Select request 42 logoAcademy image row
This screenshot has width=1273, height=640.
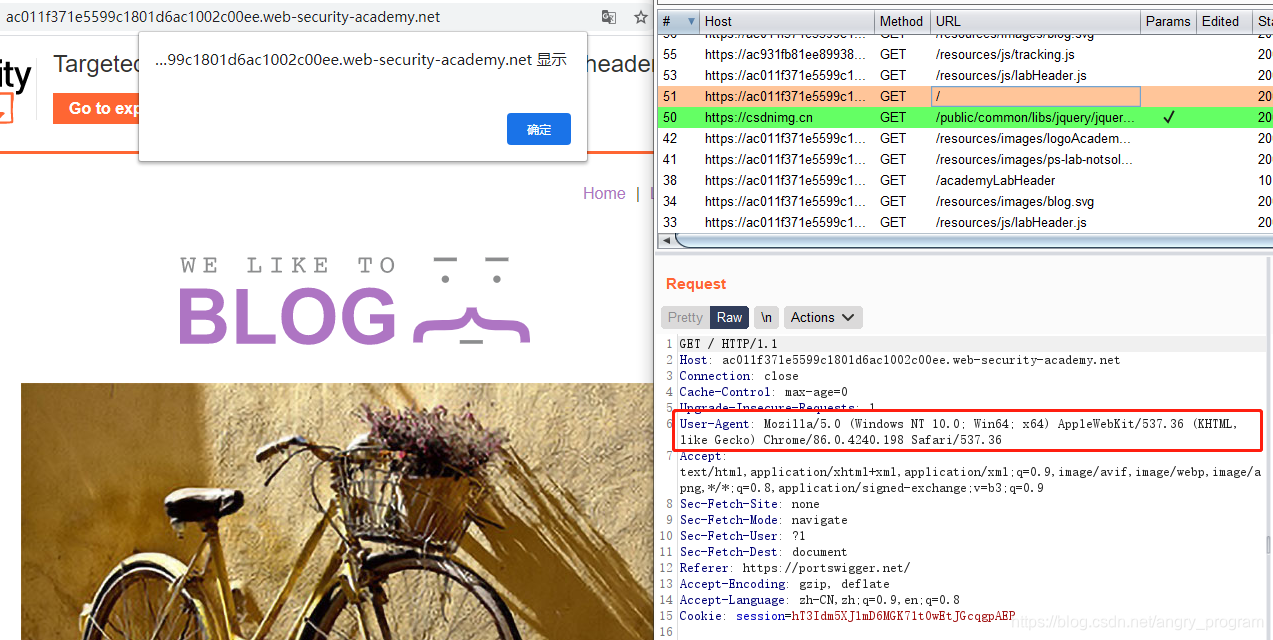coord(965,138)
